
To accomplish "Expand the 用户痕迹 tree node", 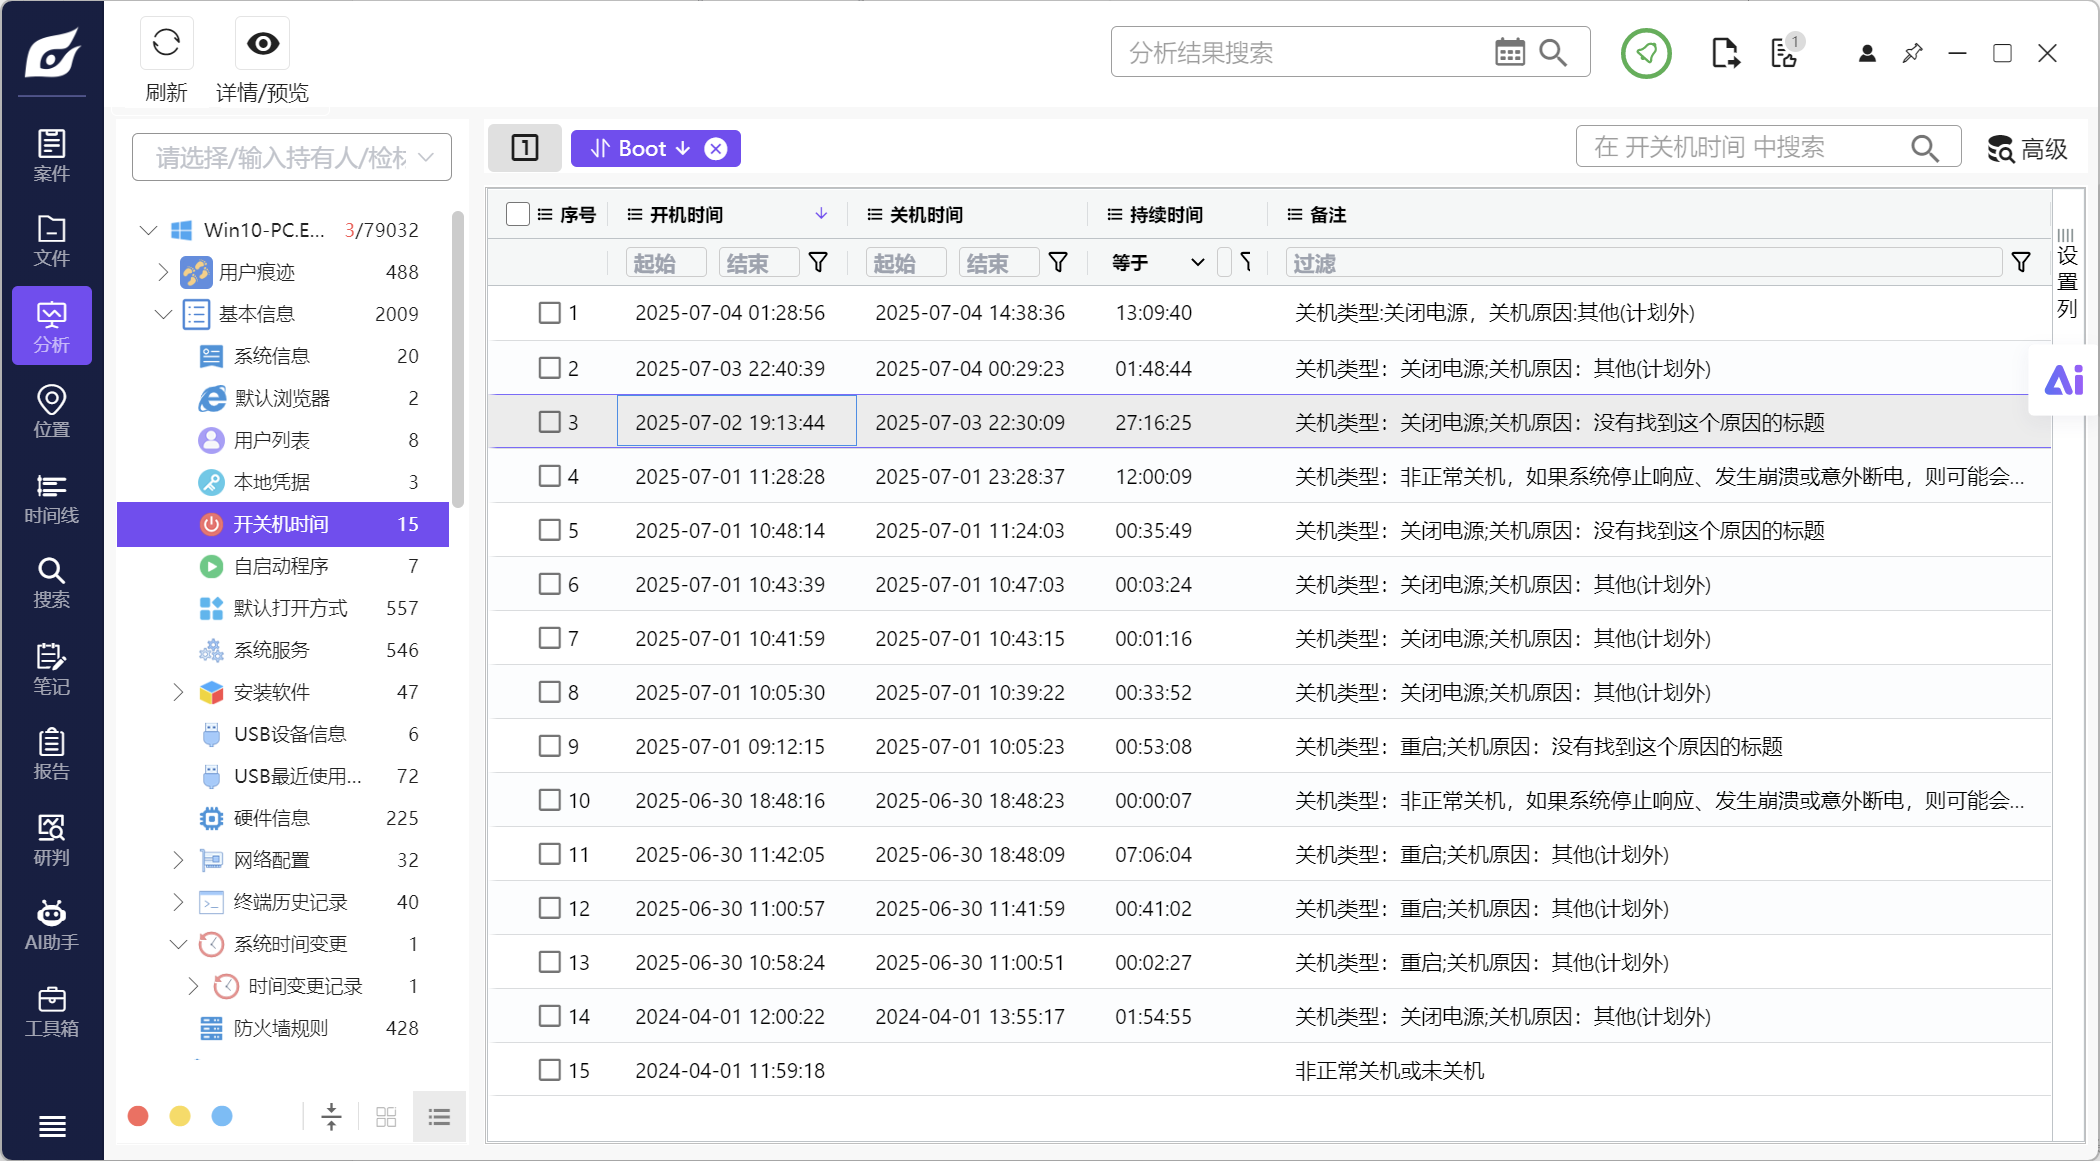I will tap(164, 272).
